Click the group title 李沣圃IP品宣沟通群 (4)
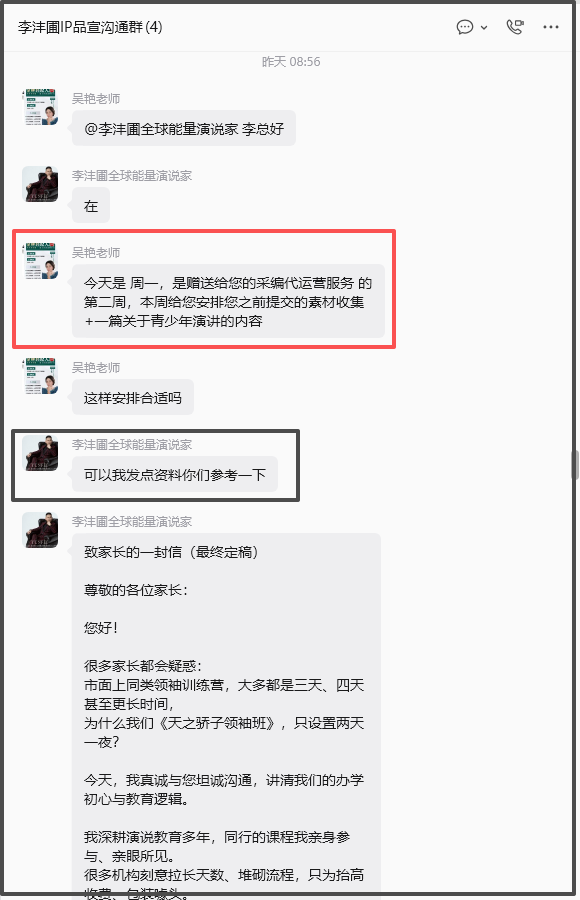 pos(90,27)
